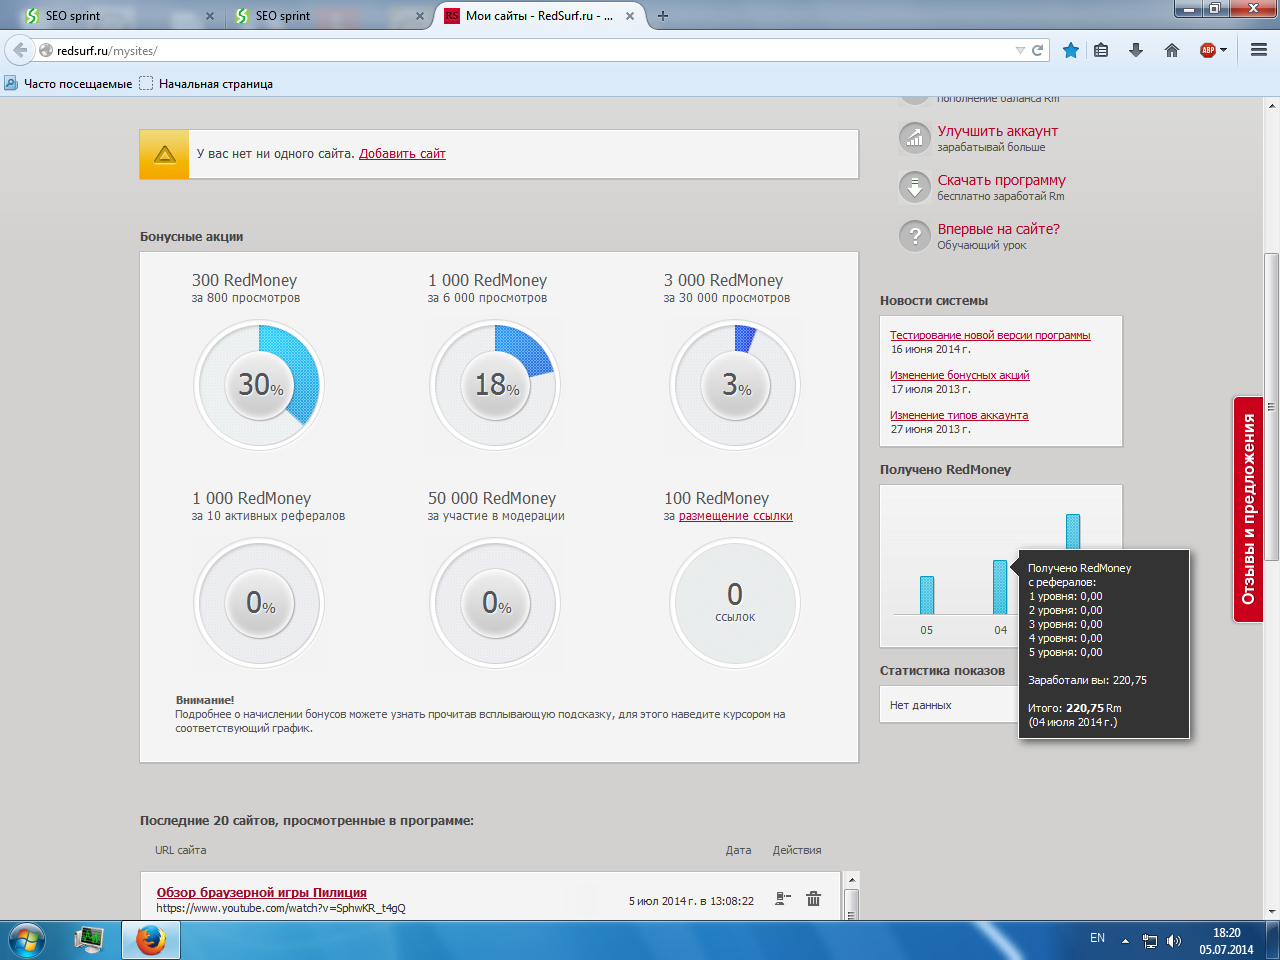Click the browser back arrow button
Image resolution: width=1280 pixels, height=960 pixels.
(x=20, y=50)
